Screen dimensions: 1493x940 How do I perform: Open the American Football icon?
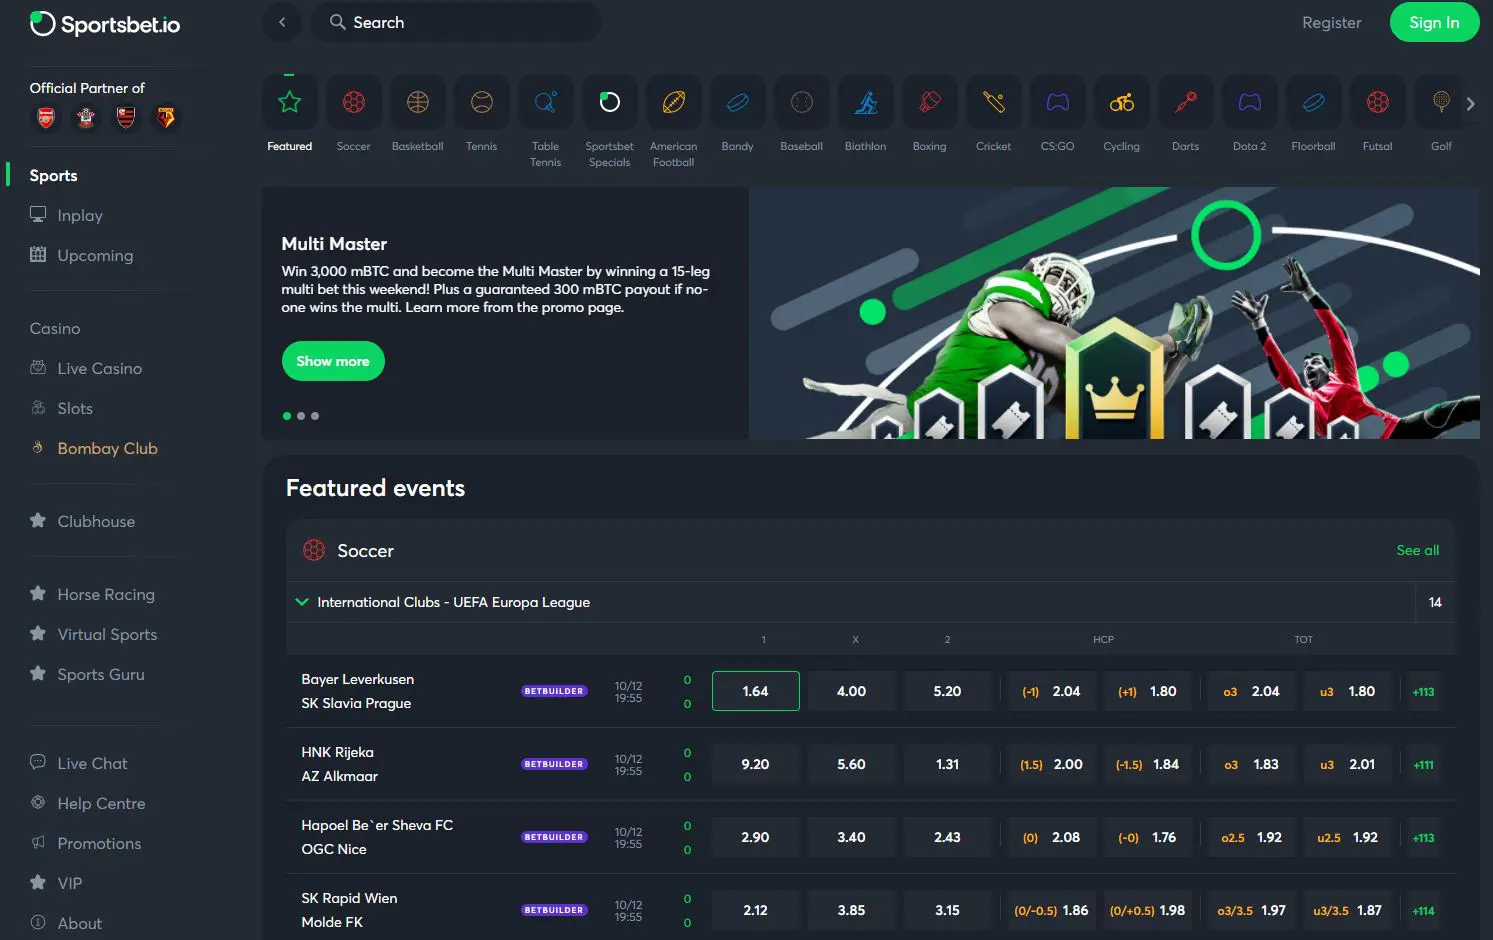673,102
